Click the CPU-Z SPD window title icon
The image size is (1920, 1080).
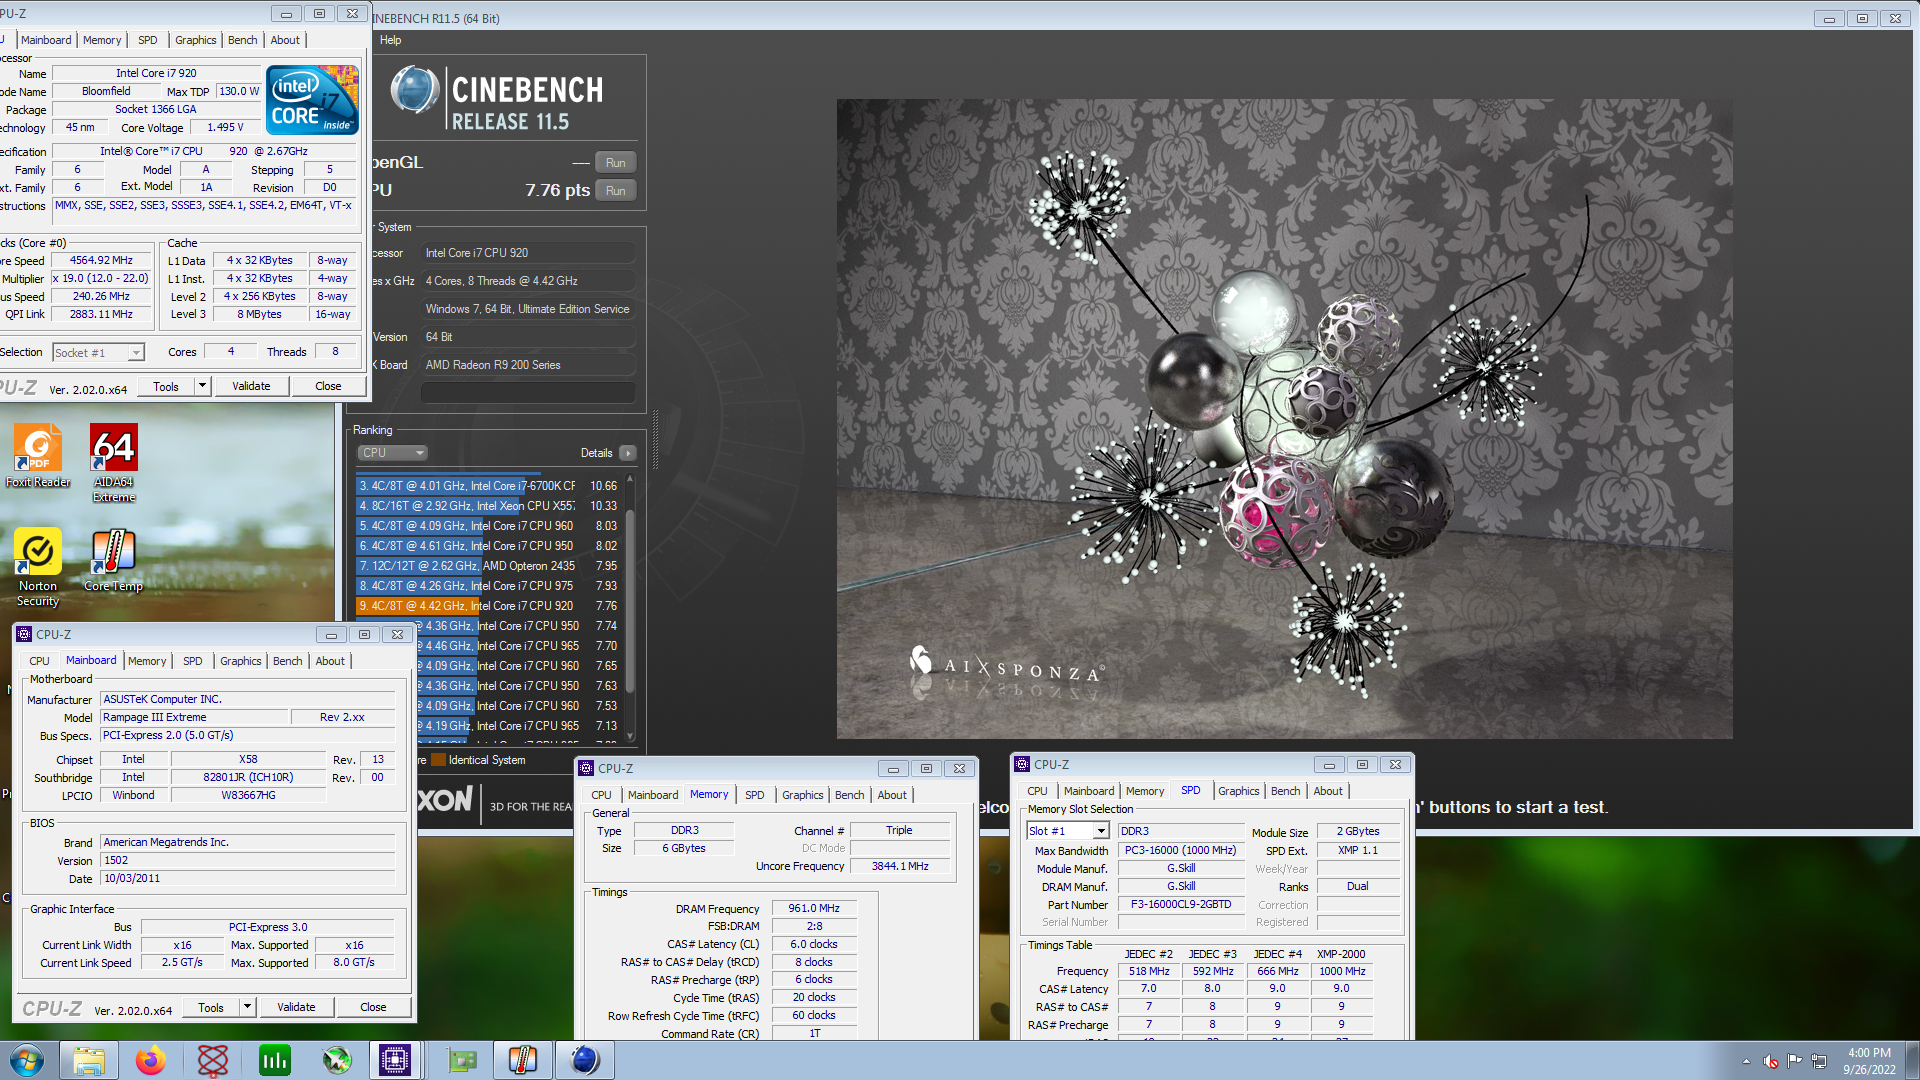[x=1022, y=764]
